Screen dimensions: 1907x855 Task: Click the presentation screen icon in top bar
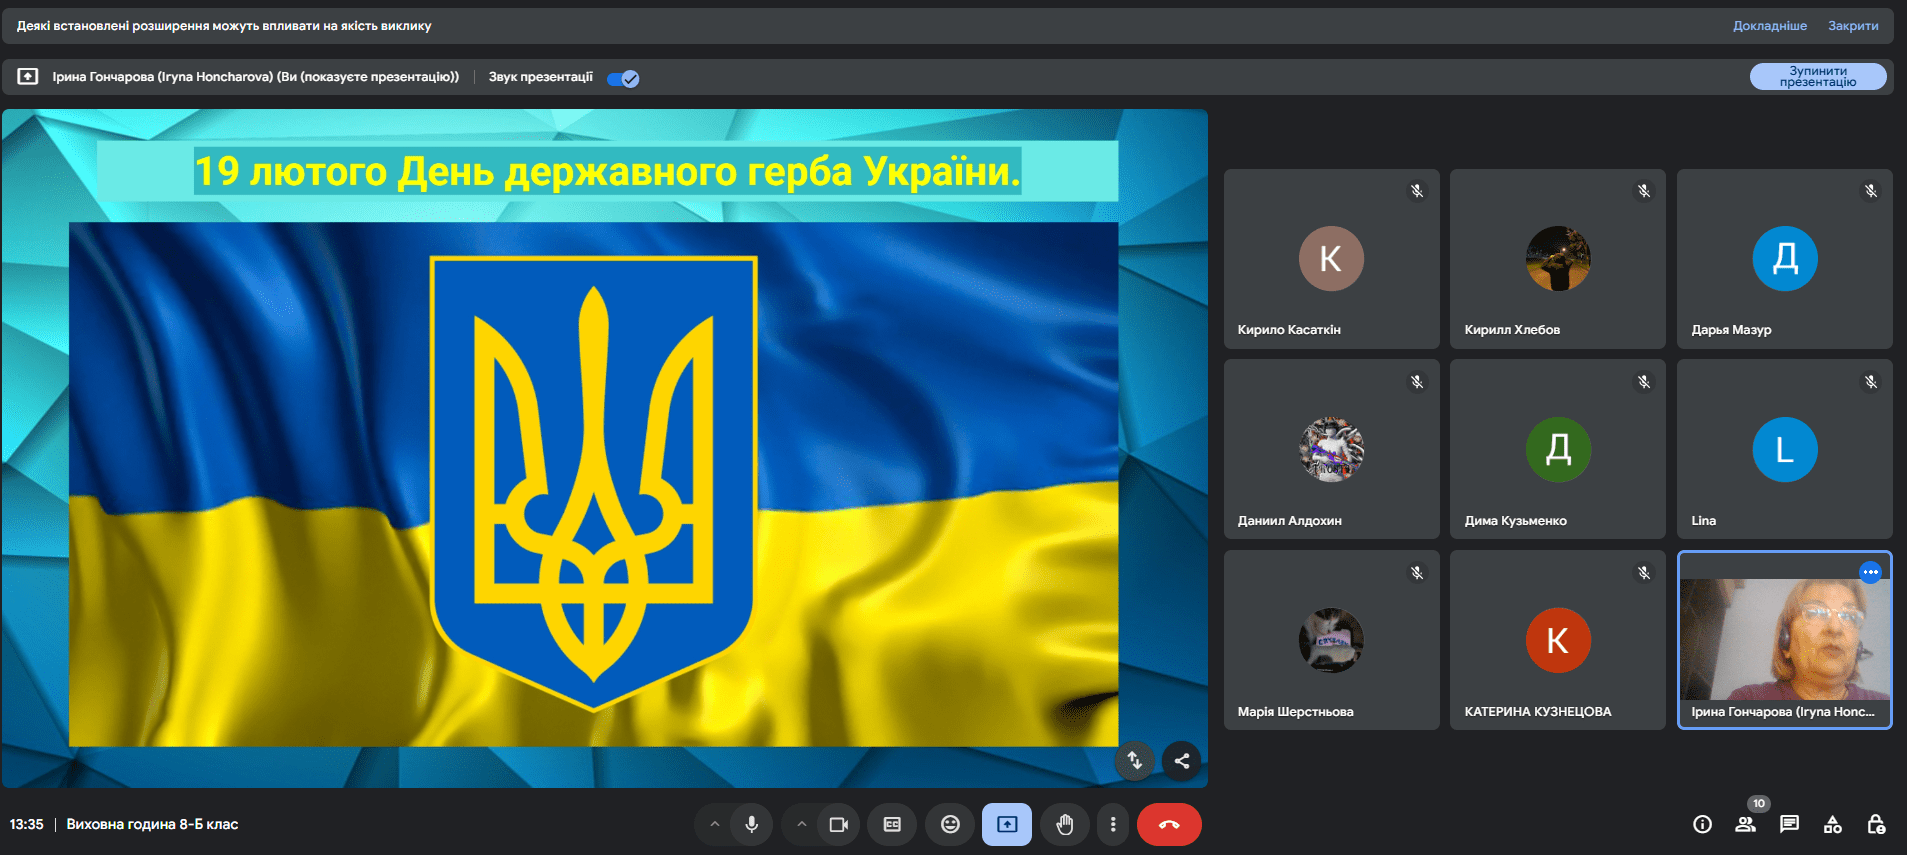28,77
